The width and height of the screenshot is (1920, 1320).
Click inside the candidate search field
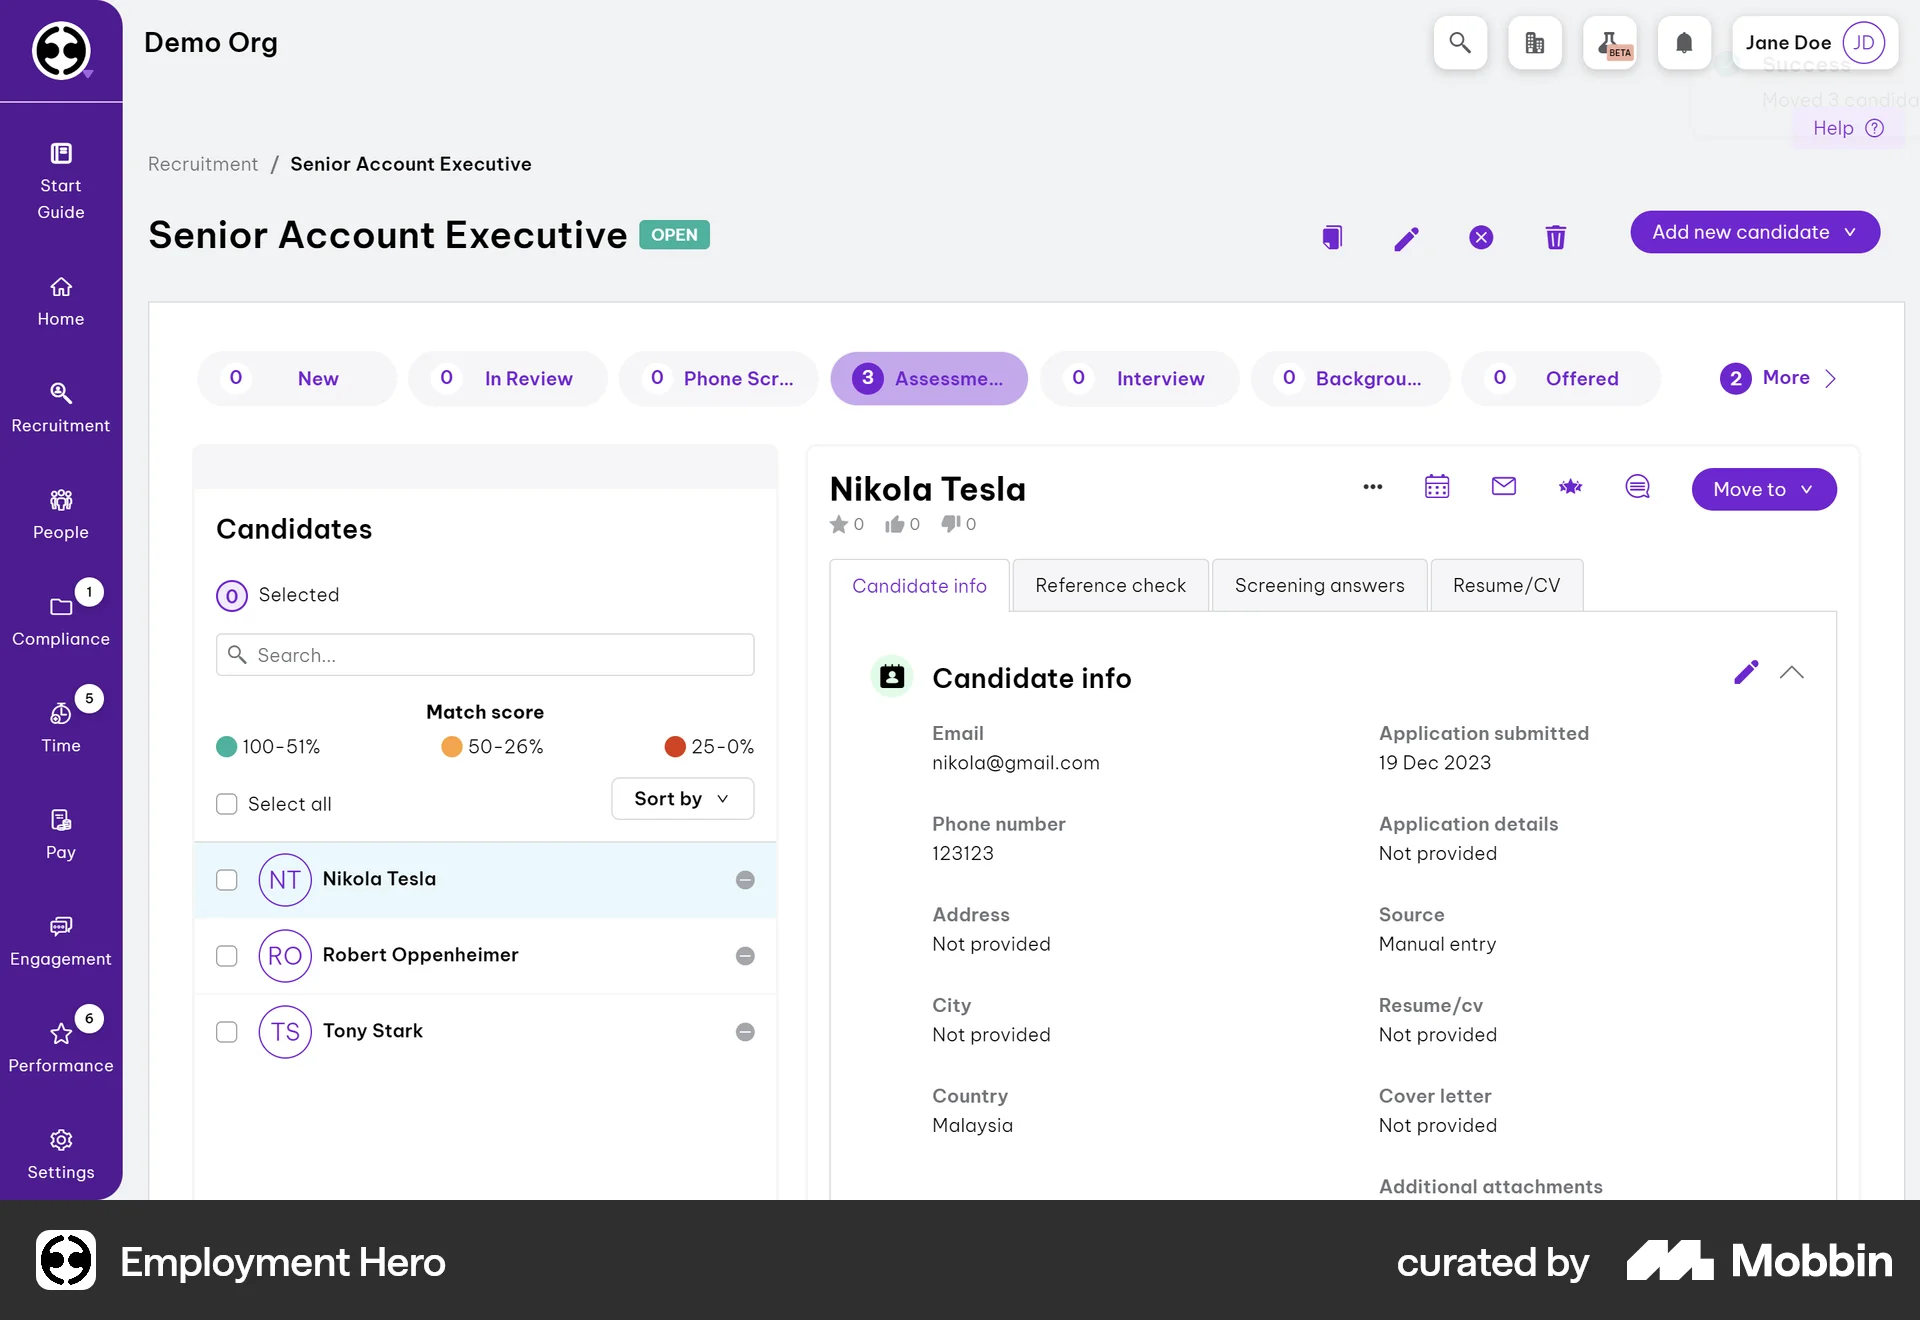click(485, 654)
